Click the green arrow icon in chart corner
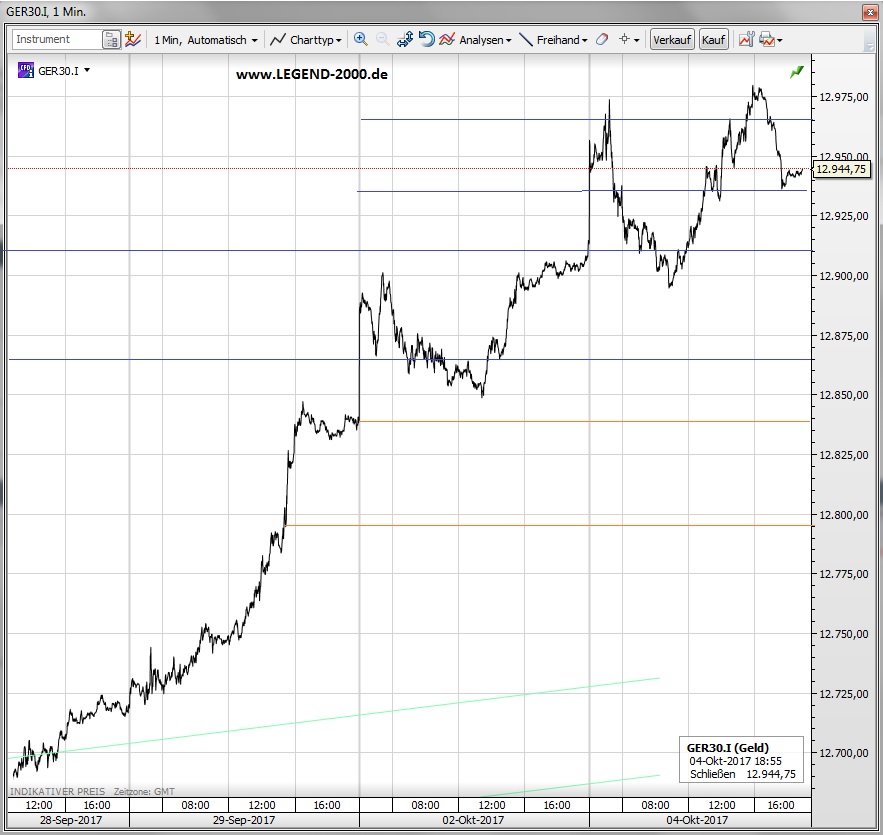 797,72
